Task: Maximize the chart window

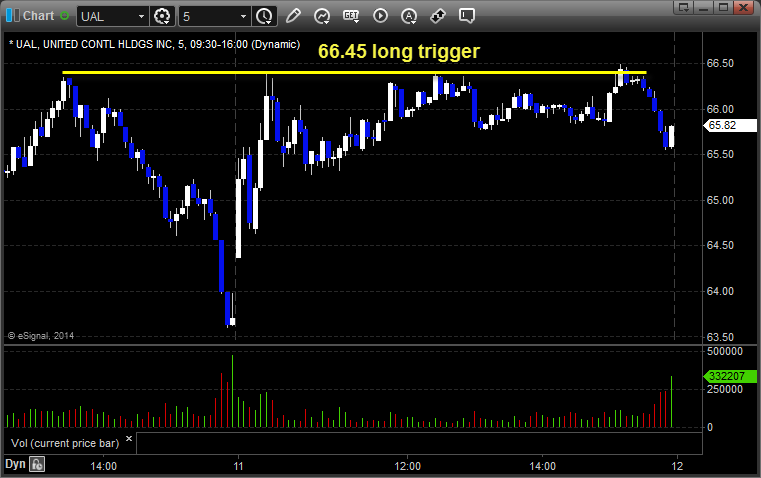Action: click(x=724, y=7)
